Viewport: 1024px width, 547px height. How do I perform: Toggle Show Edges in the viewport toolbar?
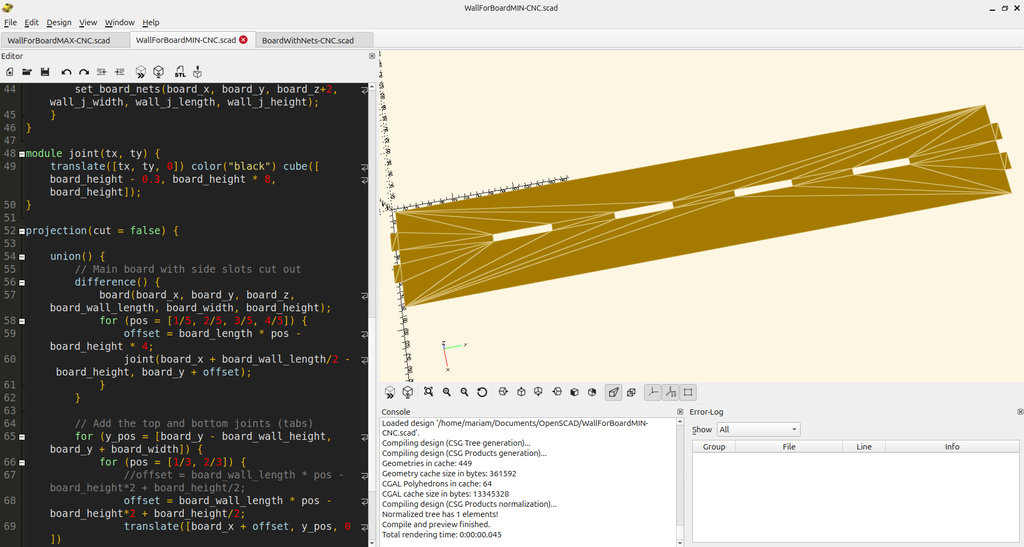688,392
